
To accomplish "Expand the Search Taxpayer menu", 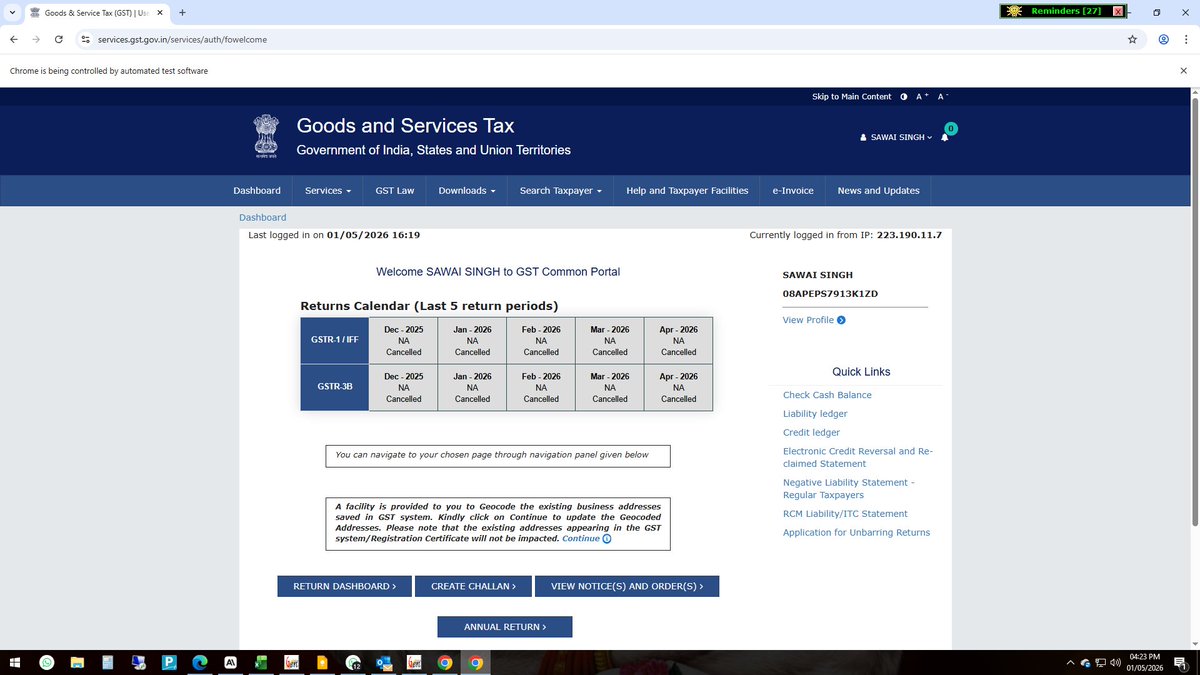I will [x=560, y=190].
